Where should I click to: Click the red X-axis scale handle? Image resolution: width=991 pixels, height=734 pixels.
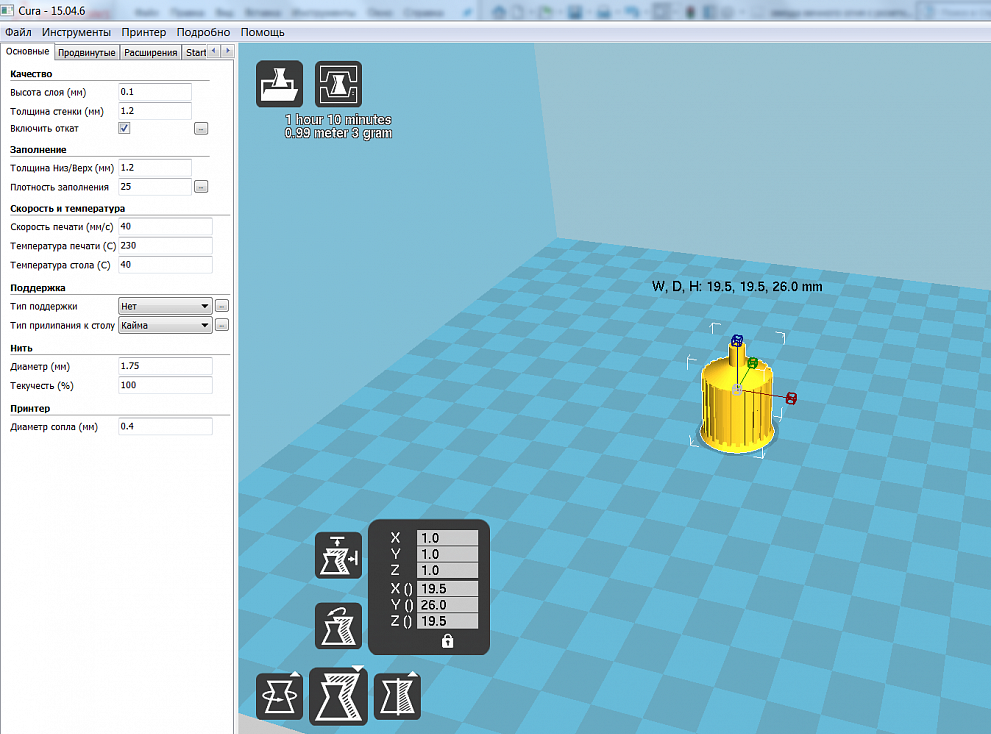(x=791, y=398)
